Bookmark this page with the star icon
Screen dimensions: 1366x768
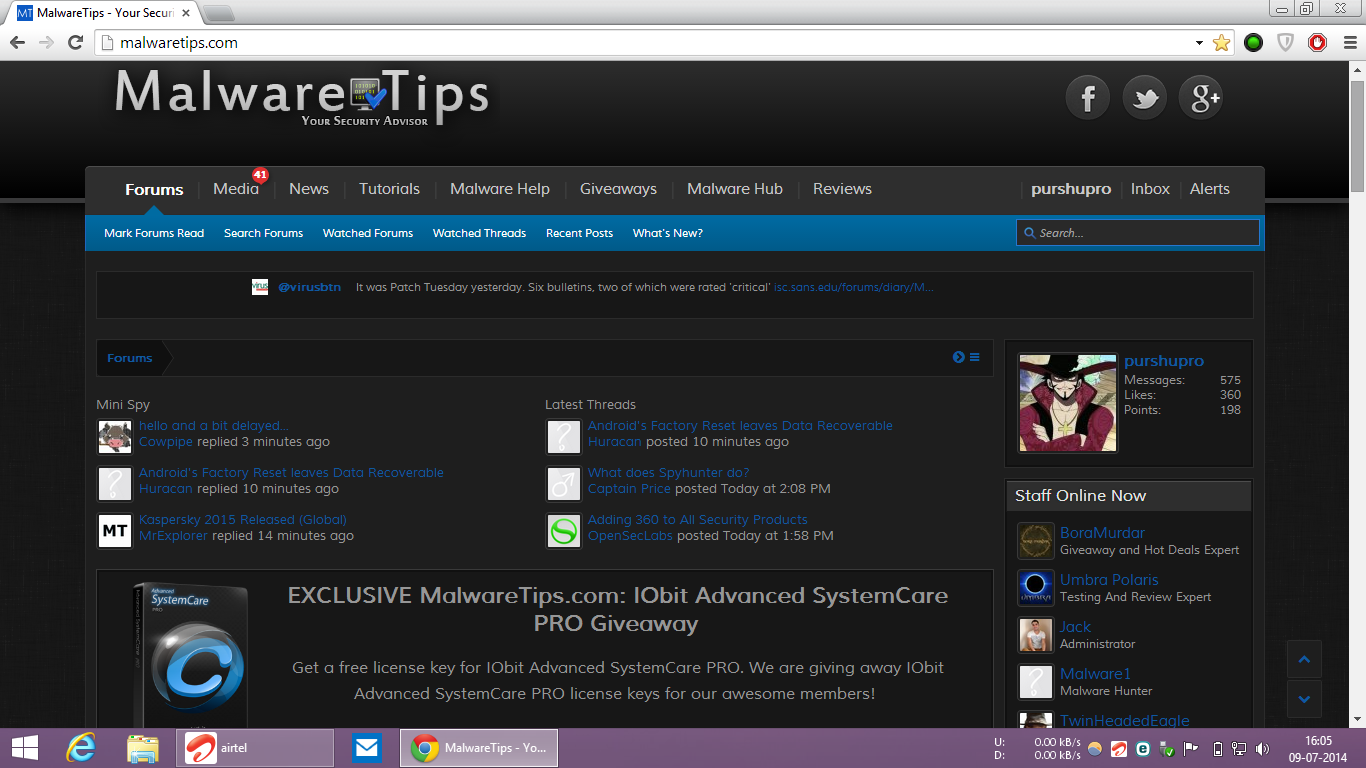click(x=1221, y=43)
